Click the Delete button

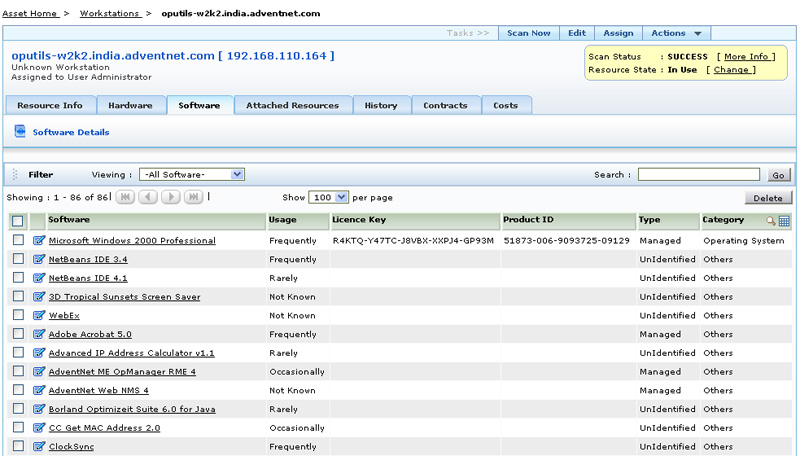(x=768, y=198)
